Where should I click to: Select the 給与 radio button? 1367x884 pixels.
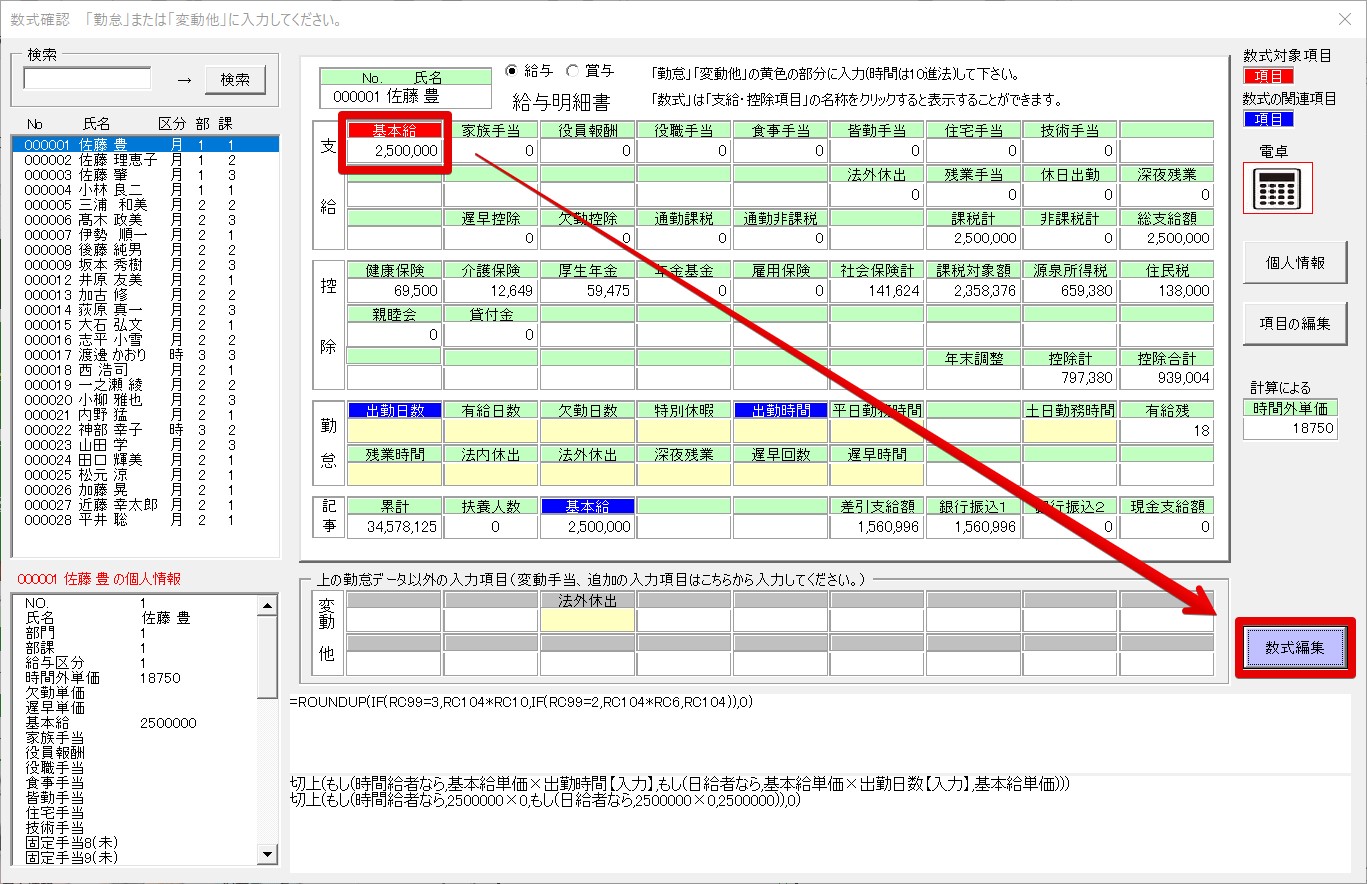pos(513,71)
